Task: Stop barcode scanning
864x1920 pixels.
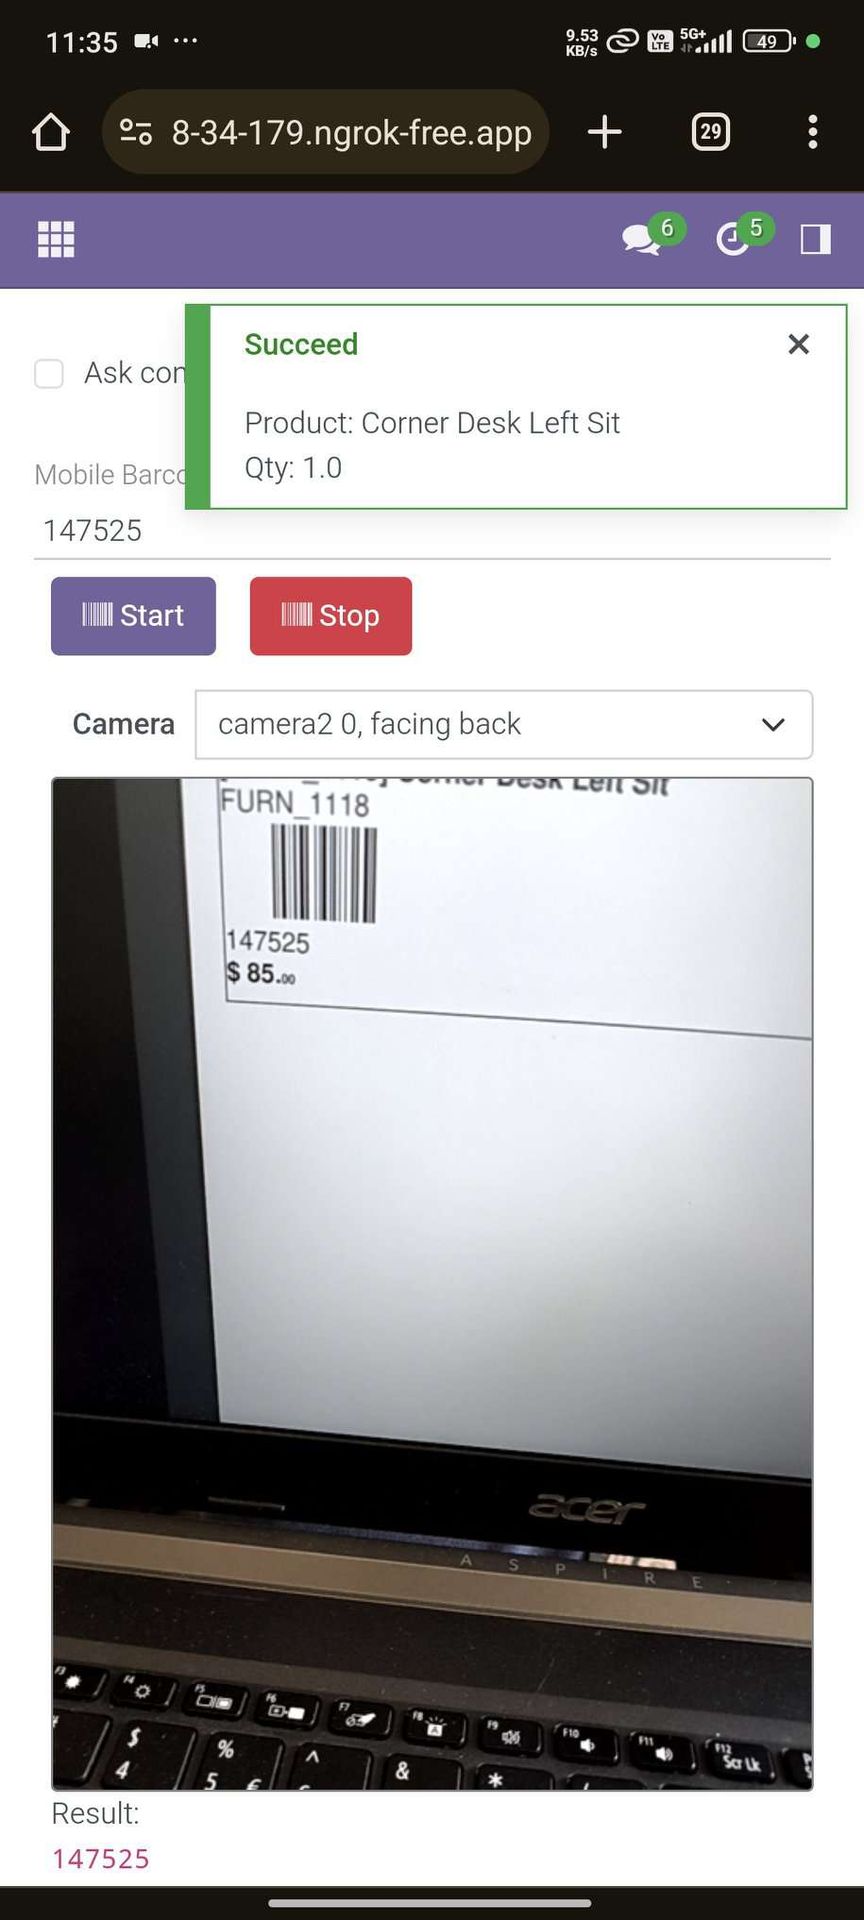Action: (x=331, y=616)
